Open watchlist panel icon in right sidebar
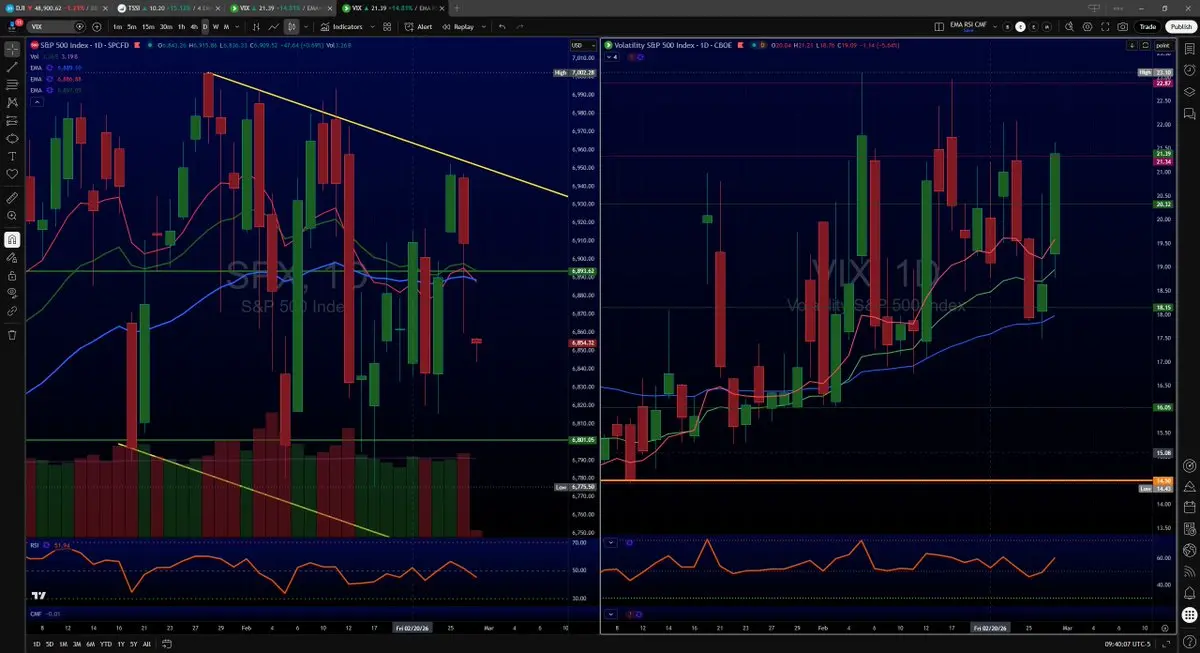The width and height of the screenshot is (1200, 653). point(1189,48)
